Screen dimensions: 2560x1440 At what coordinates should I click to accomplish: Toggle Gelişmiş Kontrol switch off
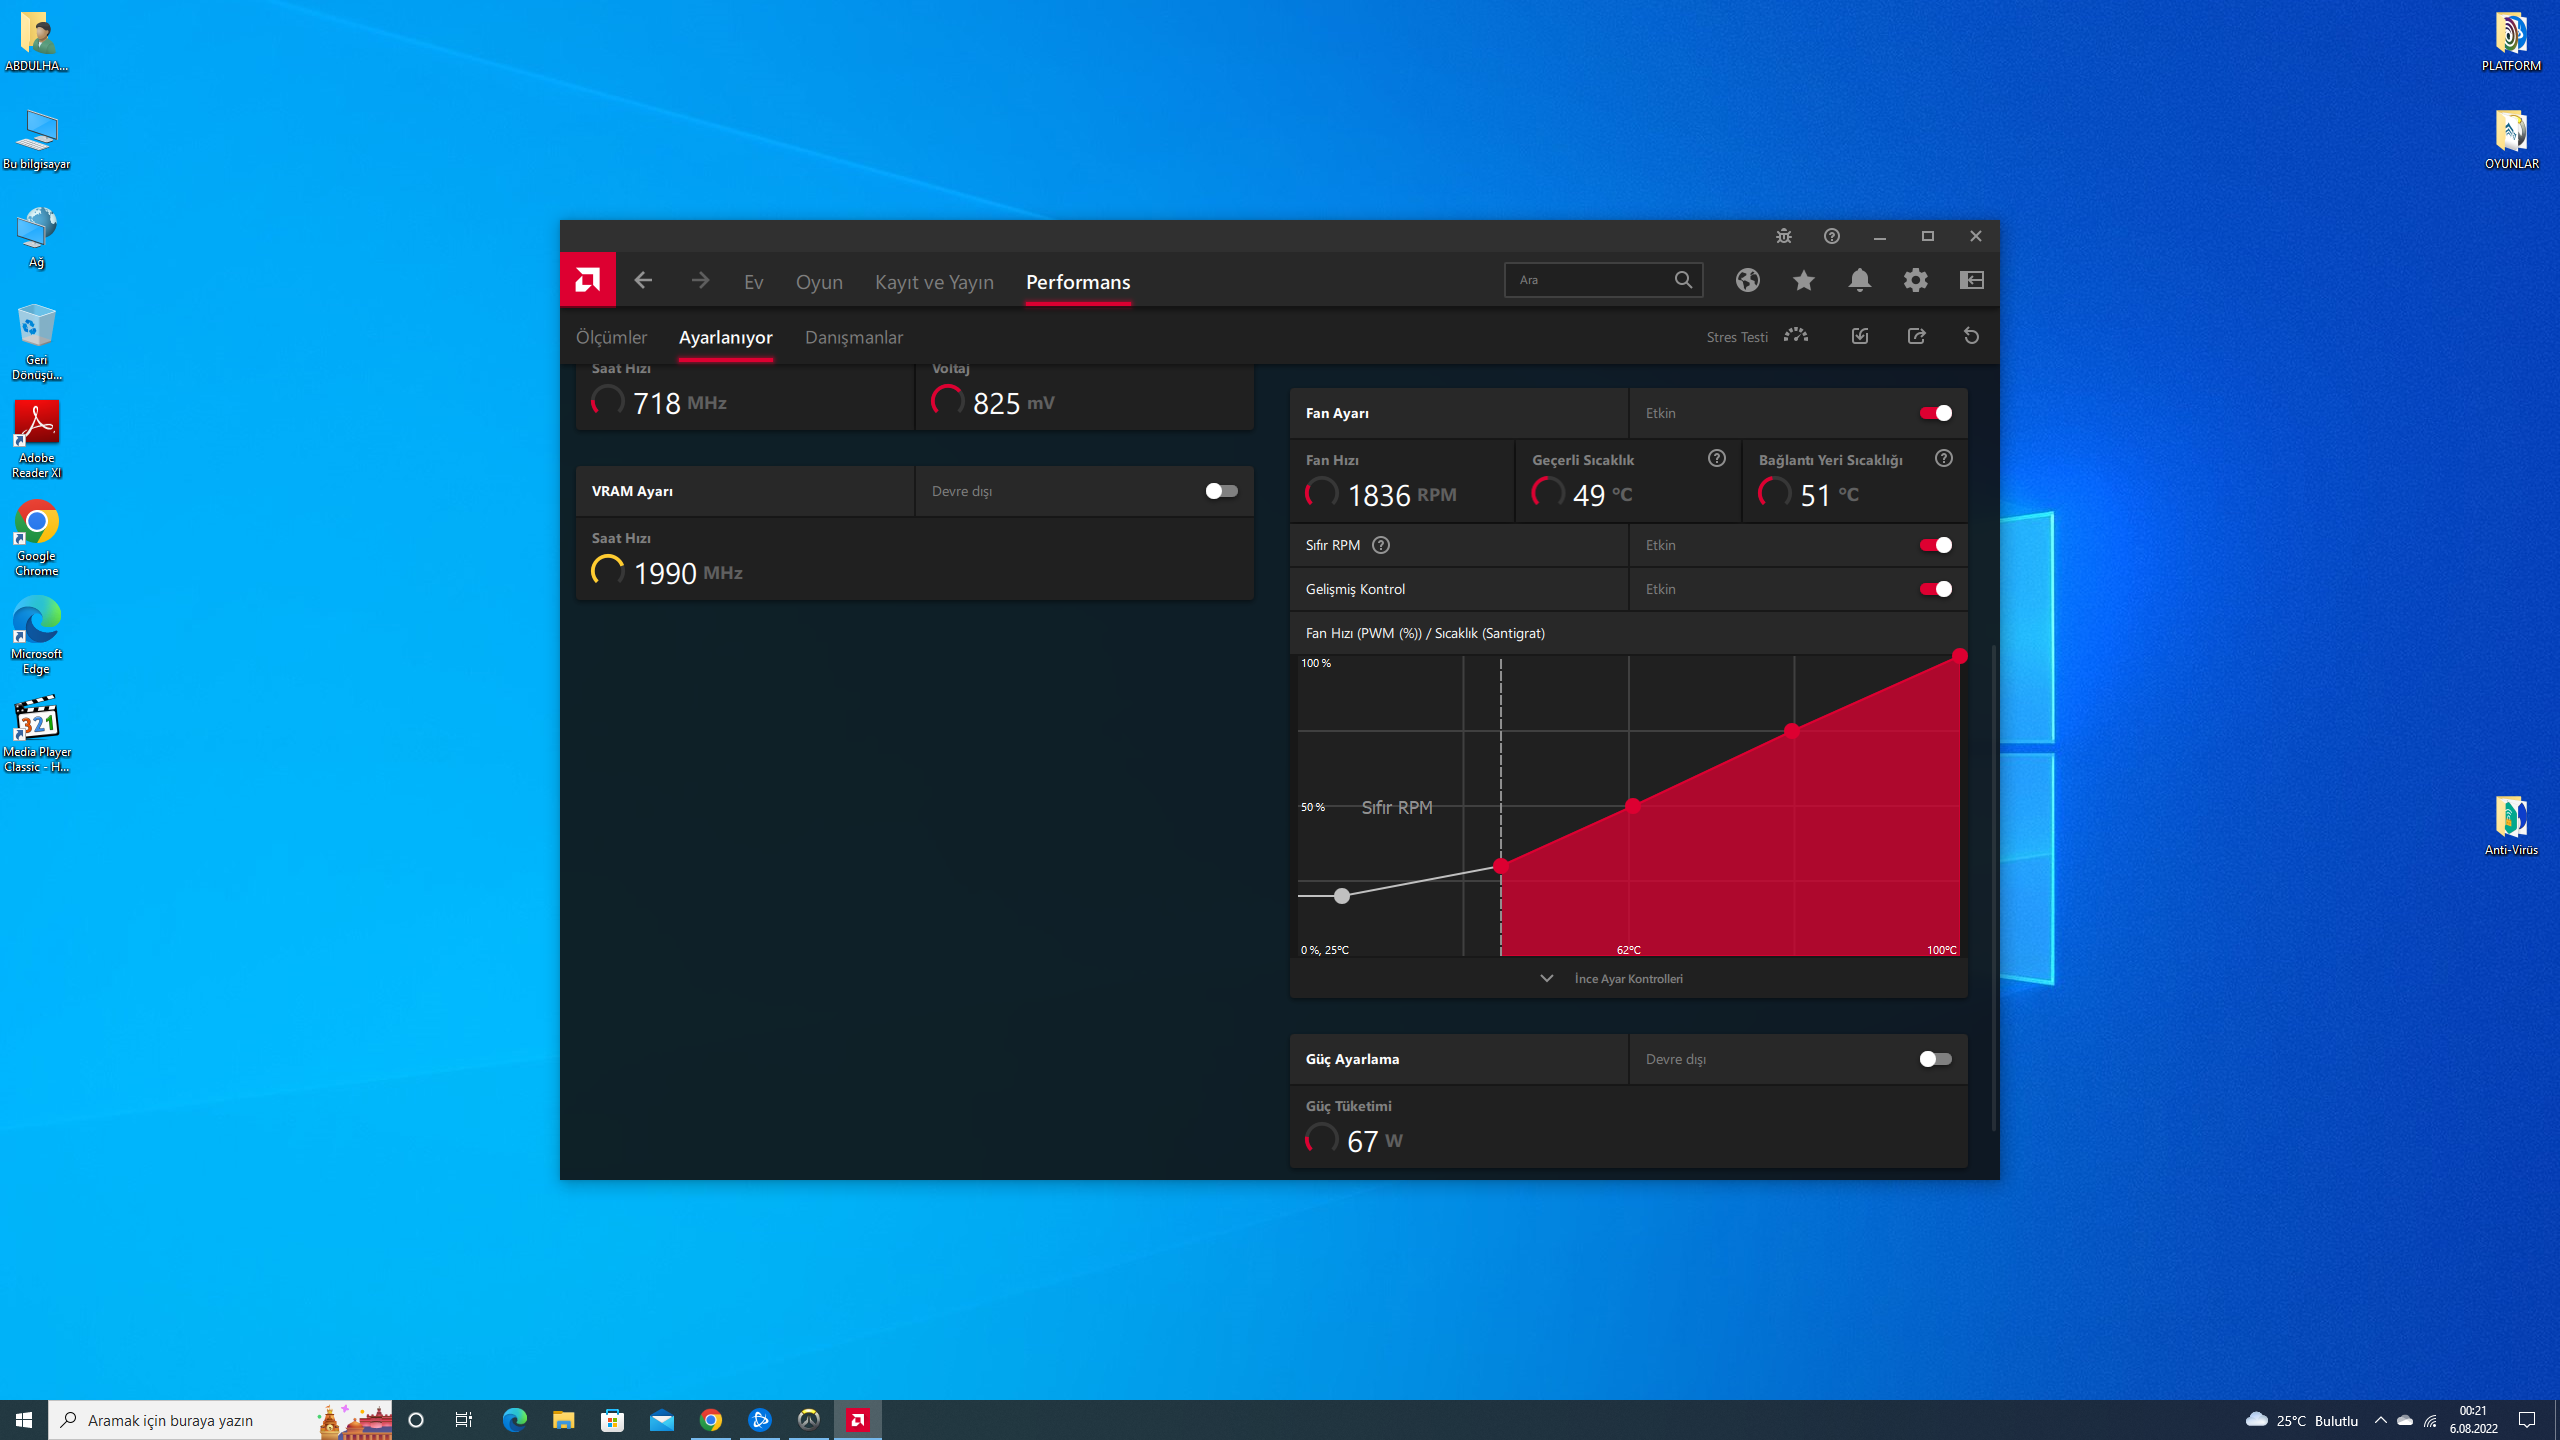(1935, 589)
